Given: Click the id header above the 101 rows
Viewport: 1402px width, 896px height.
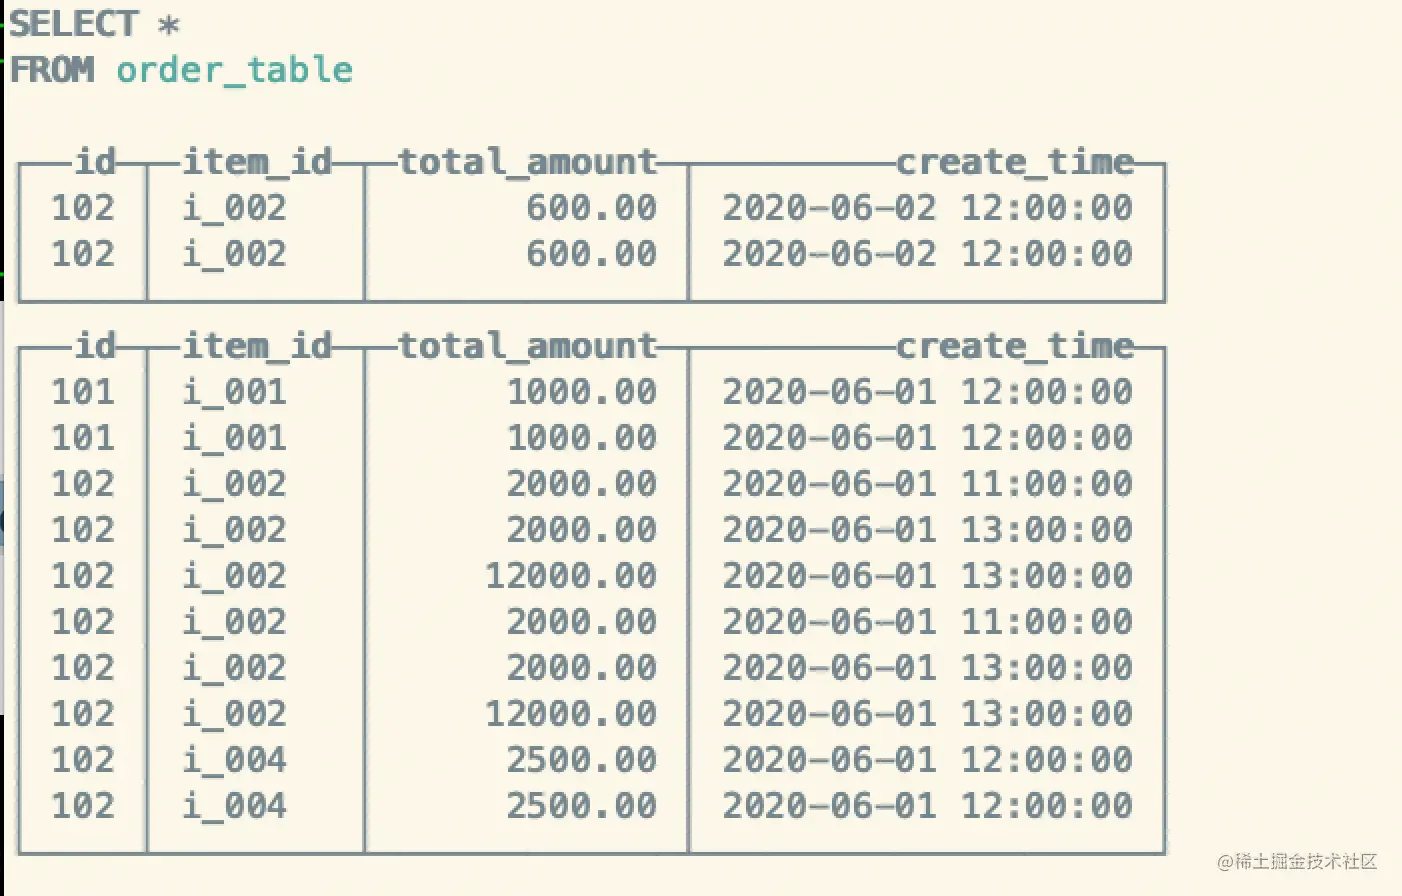Looking at the screenshot, I should pyautogui.click(x=95, y=346).
